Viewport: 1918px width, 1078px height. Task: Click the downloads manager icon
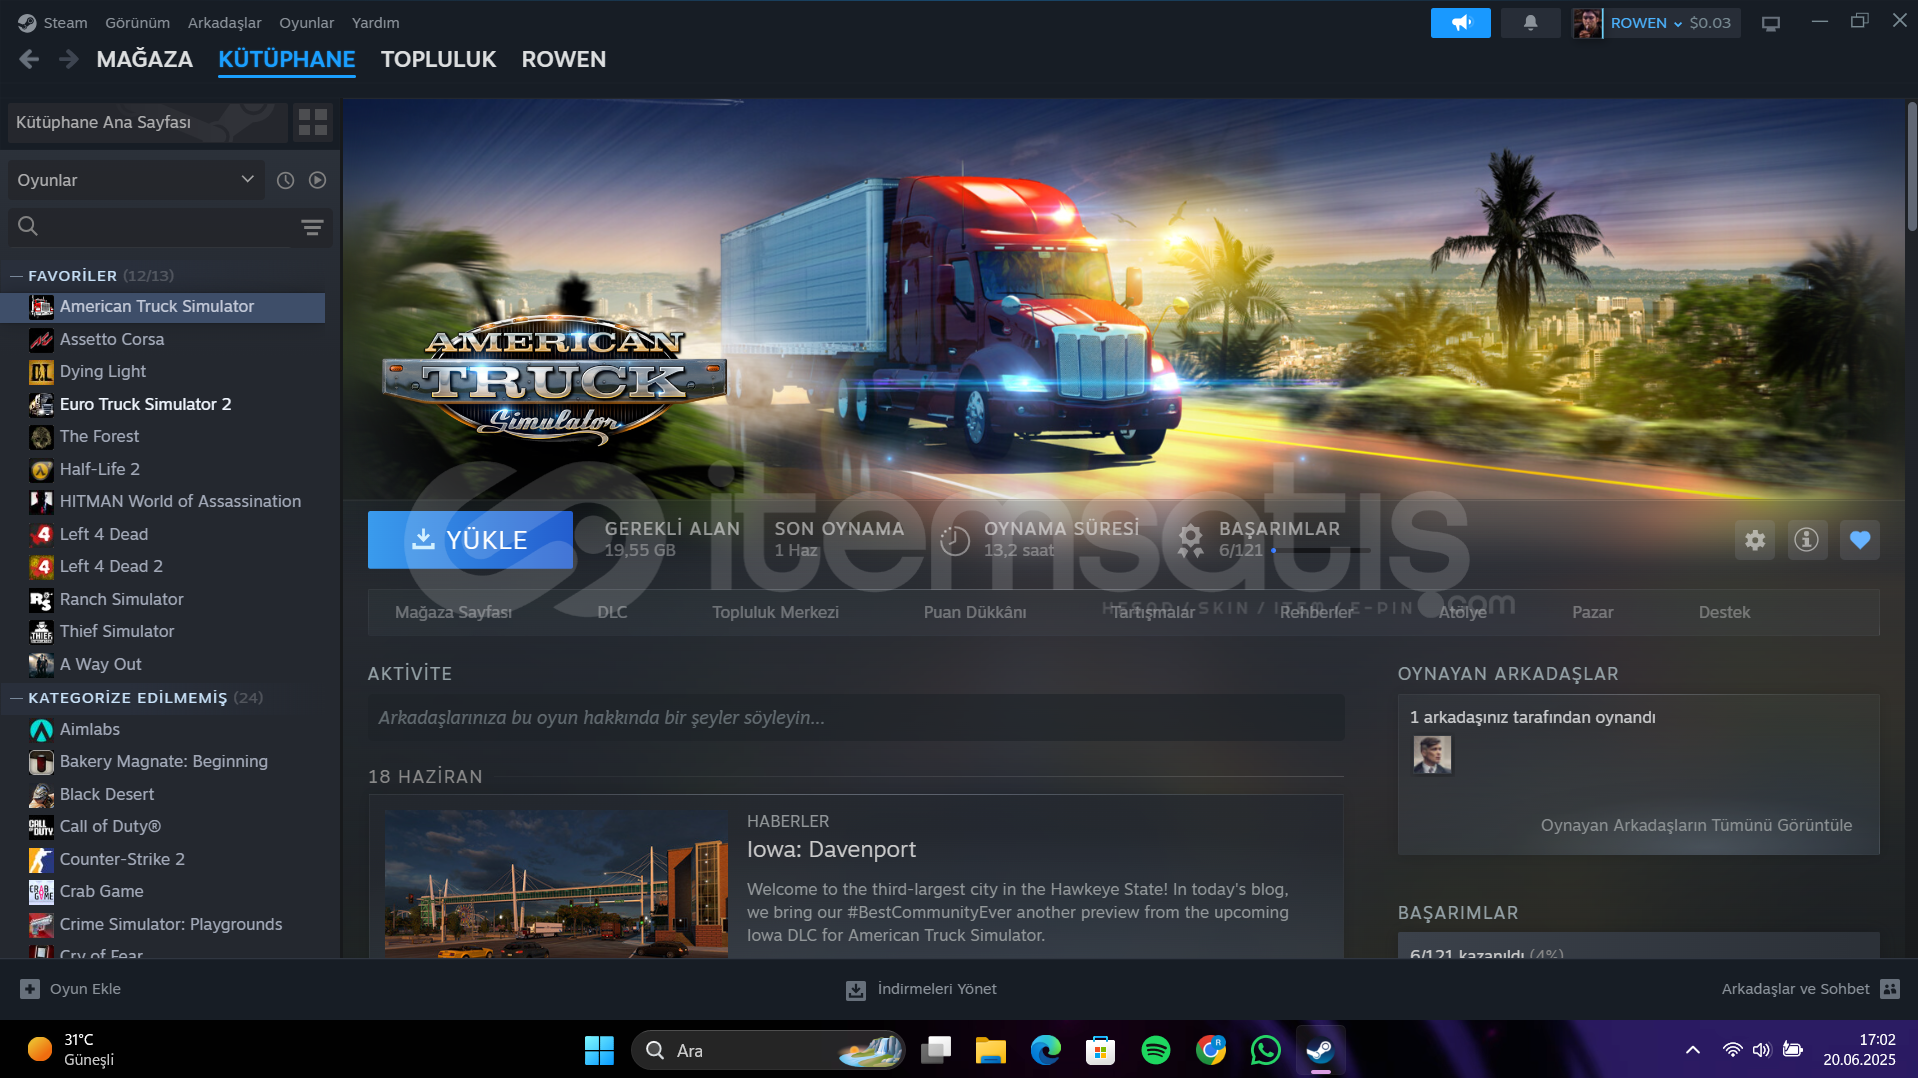[x=856, y=990]
